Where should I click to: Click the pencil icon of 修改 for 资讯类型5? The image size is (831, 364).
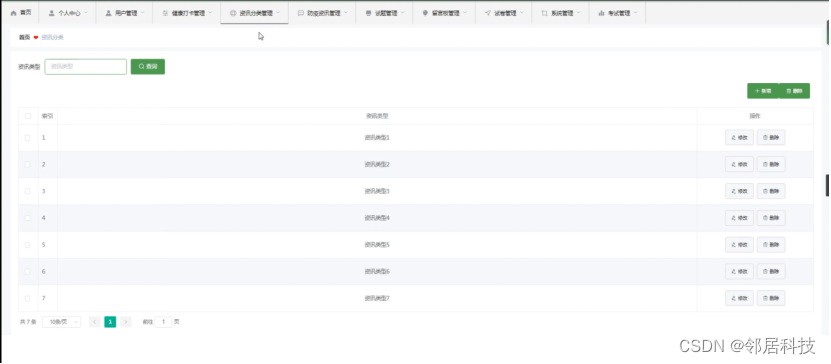coord(733,245)
